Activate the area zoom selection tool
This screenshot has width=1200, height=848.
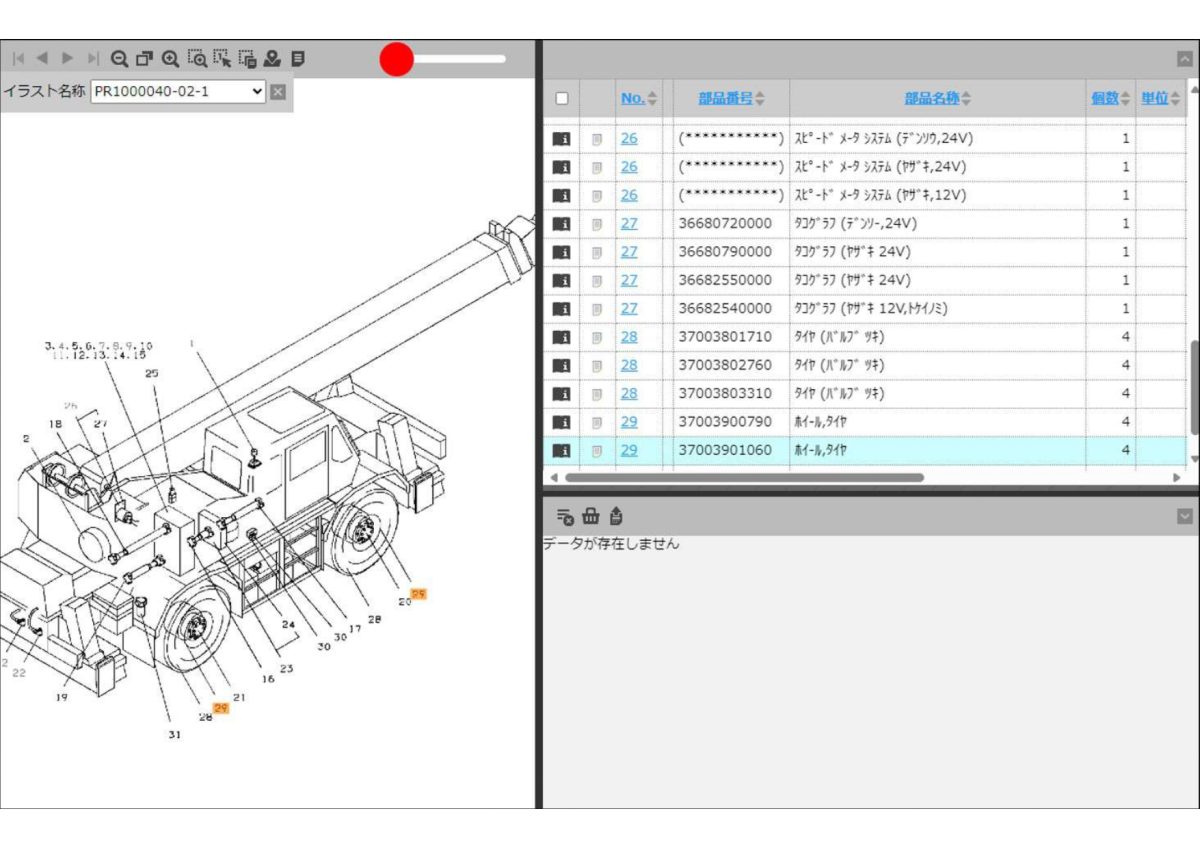point(197,59)
